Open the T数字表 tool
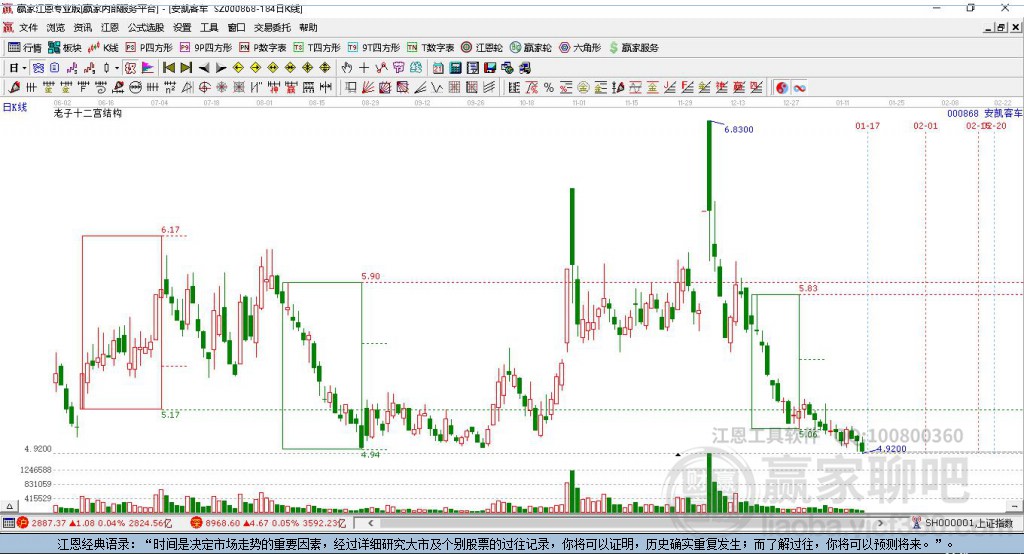This screenshot has height=554, width=1024. (x=430, y=48)
